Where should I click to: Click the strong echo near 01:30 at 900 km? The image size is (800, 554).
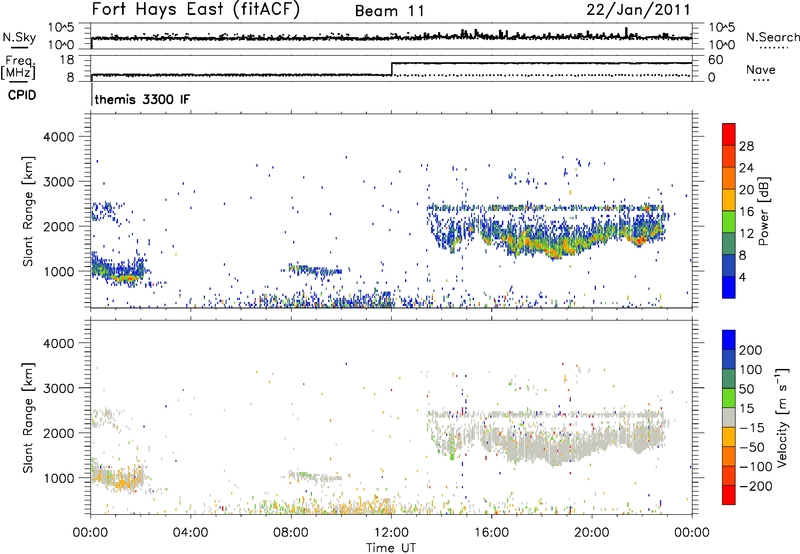coord(128,278)
